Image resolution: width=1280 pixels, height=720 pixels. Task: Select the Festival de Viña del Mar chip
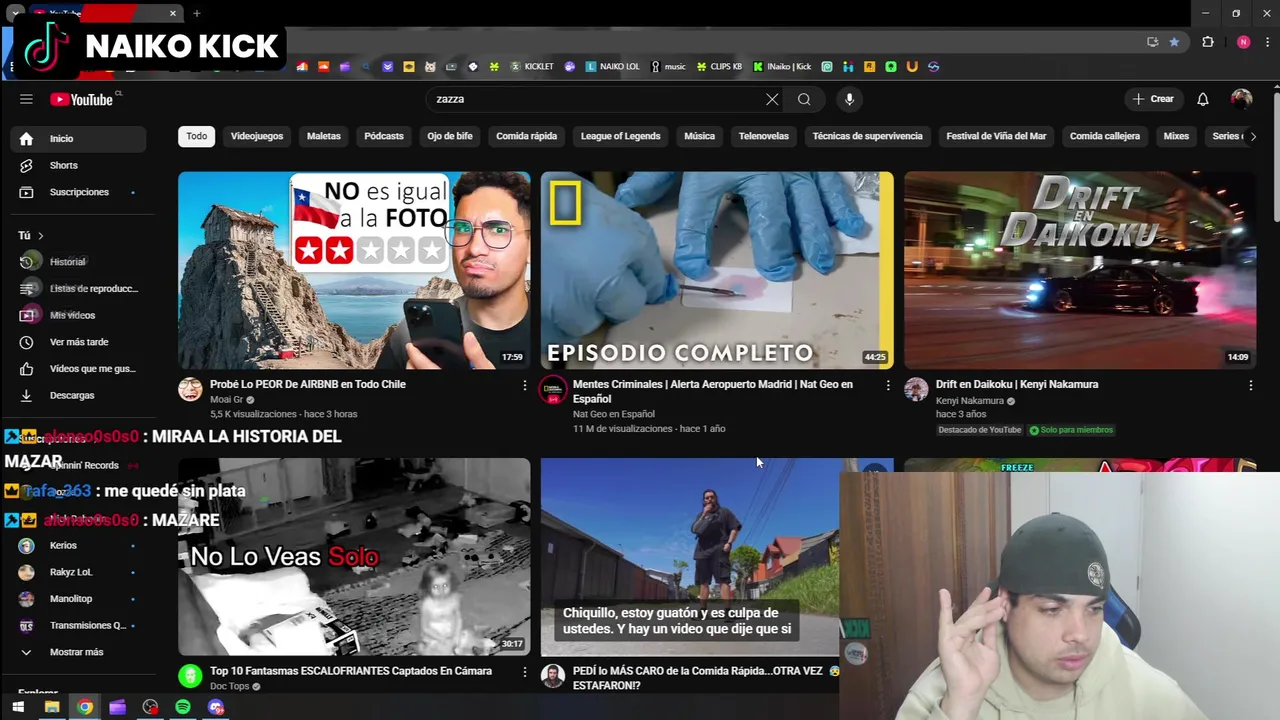pos(996,136)
